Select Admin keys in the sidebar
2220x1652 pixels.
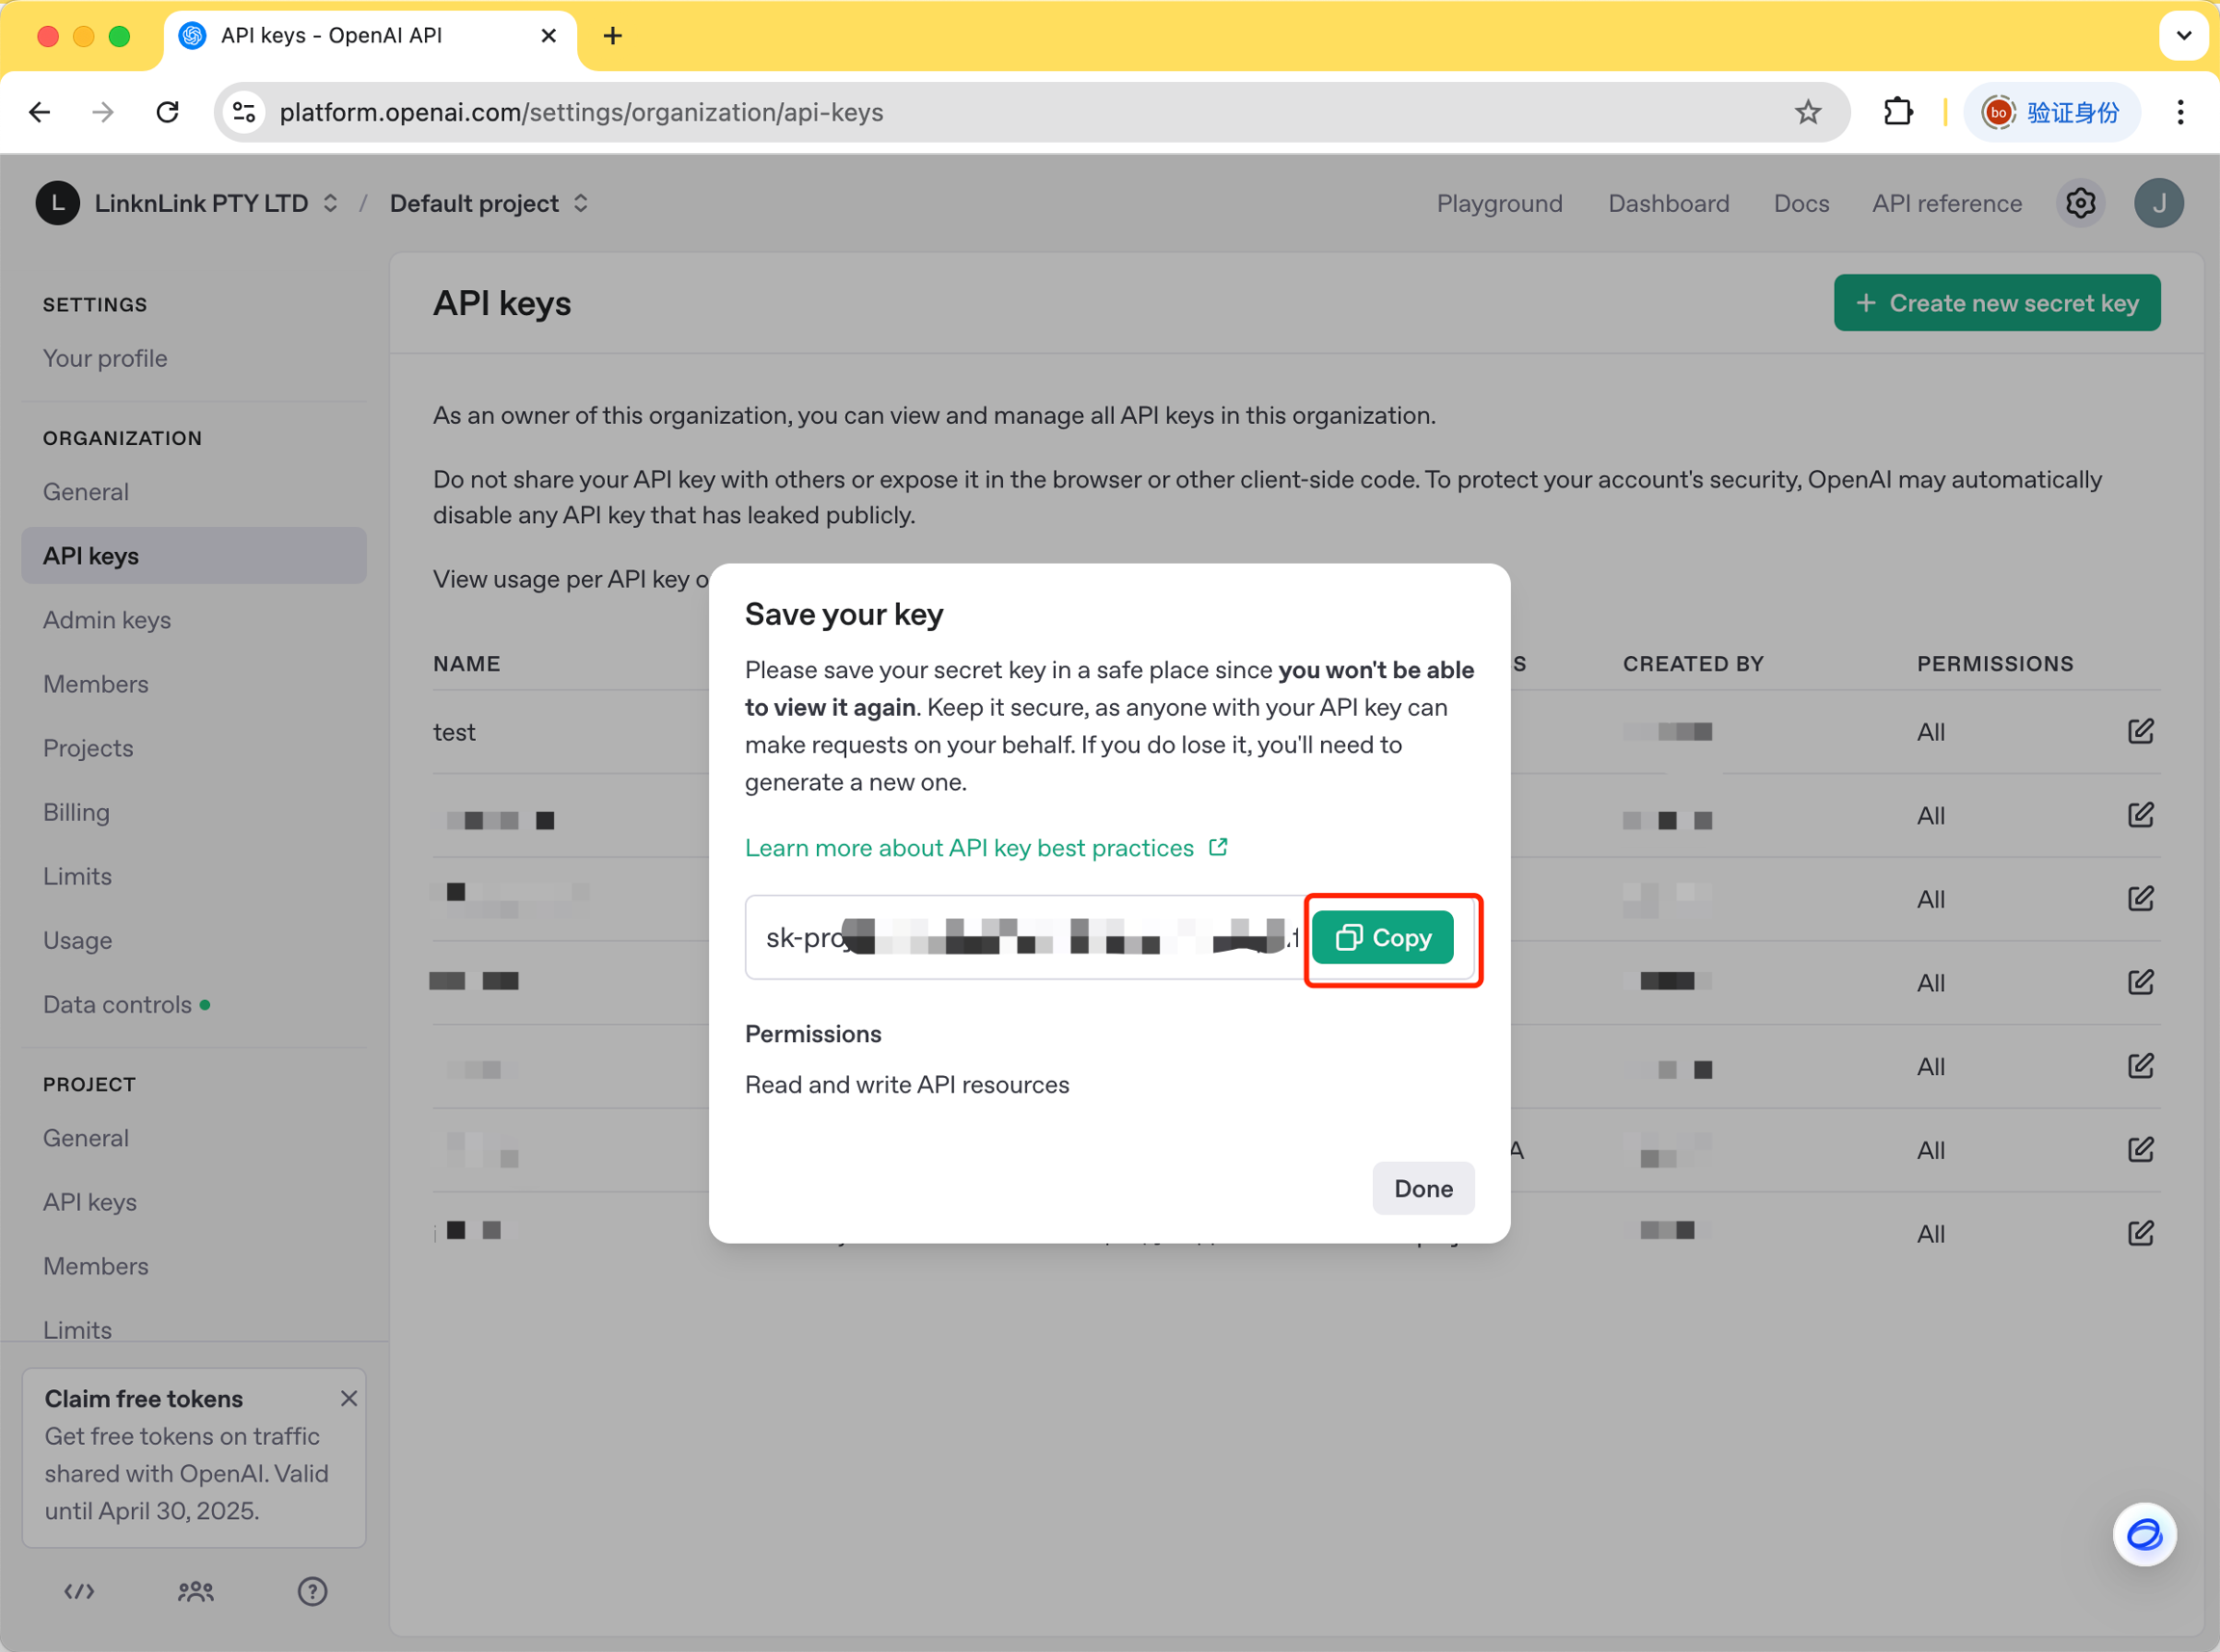107,620
